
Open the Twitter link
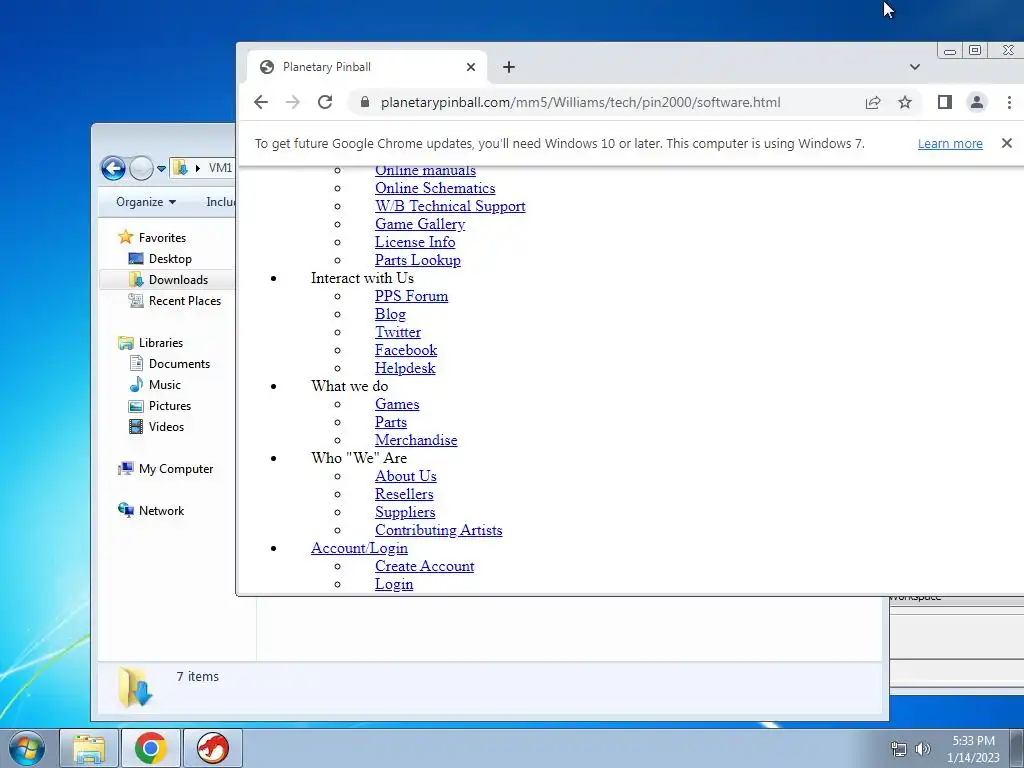(398, 332)
